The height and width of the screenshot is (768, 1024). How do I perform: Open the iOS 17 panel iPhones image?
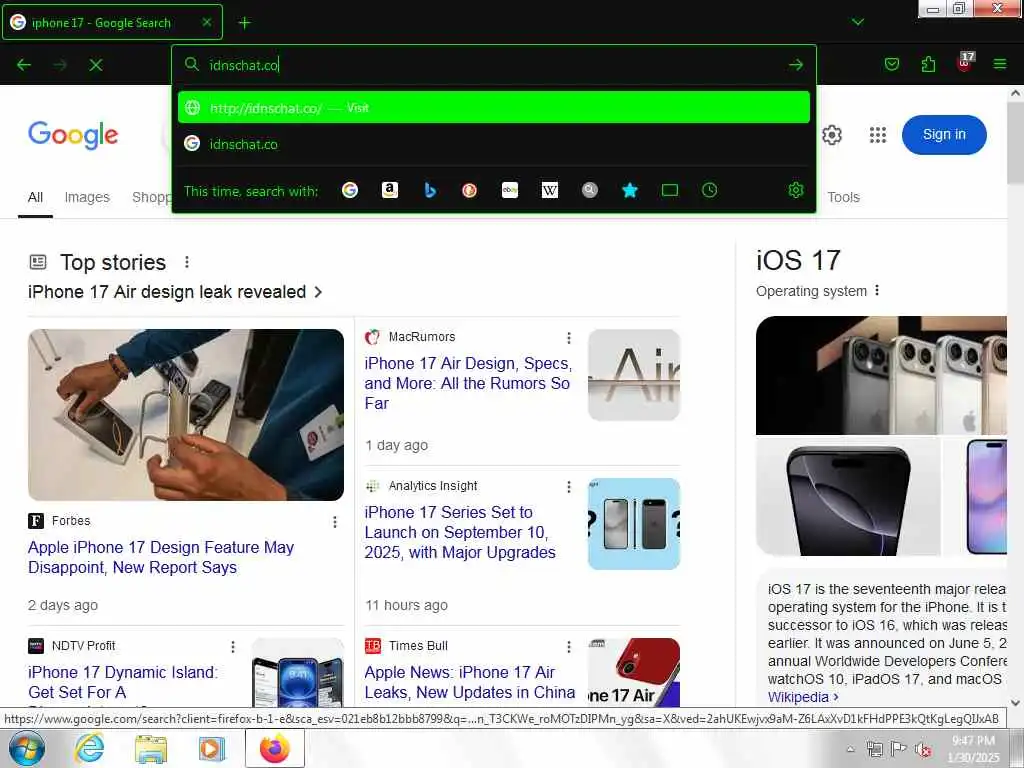(881, 376)
